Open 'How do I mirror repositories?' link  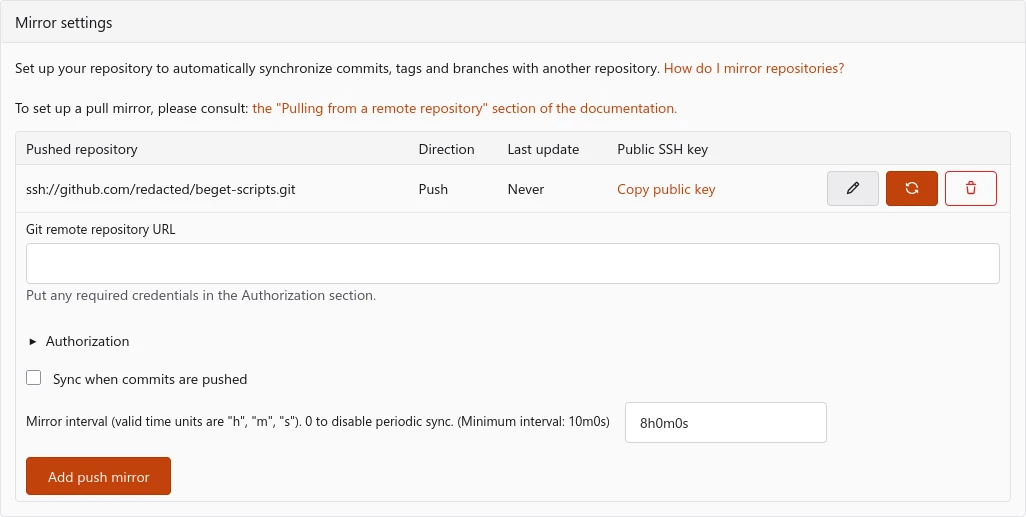point(754,69)
